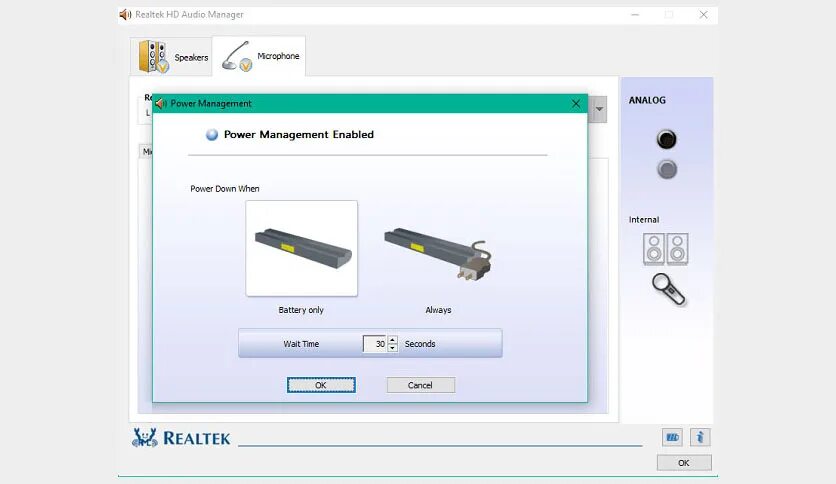Click the Power Management title bar speaker icon
Viewport: 836px width, 484px height.
(161, 103)
